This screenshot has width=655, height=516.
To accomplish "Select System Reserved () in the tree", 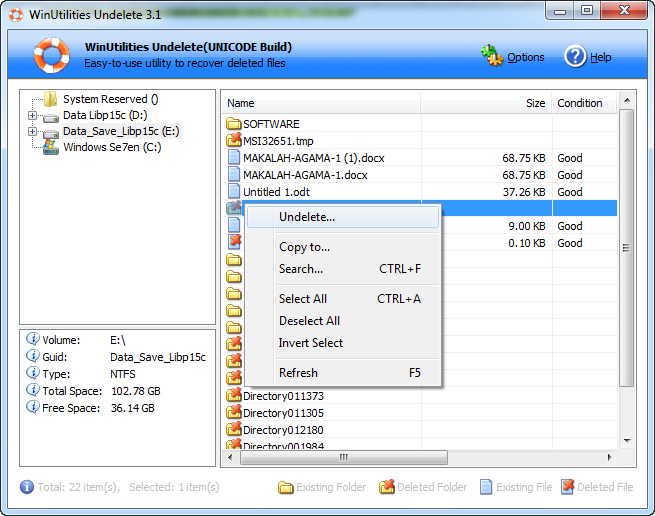I will click(111, 99).
